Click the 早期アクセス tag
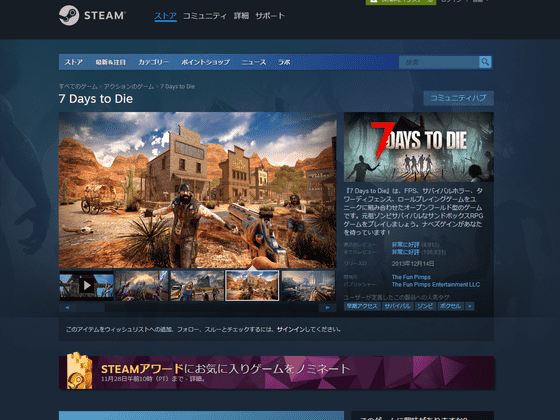Viewport: 560px width, 420px height. pos(362,306)
